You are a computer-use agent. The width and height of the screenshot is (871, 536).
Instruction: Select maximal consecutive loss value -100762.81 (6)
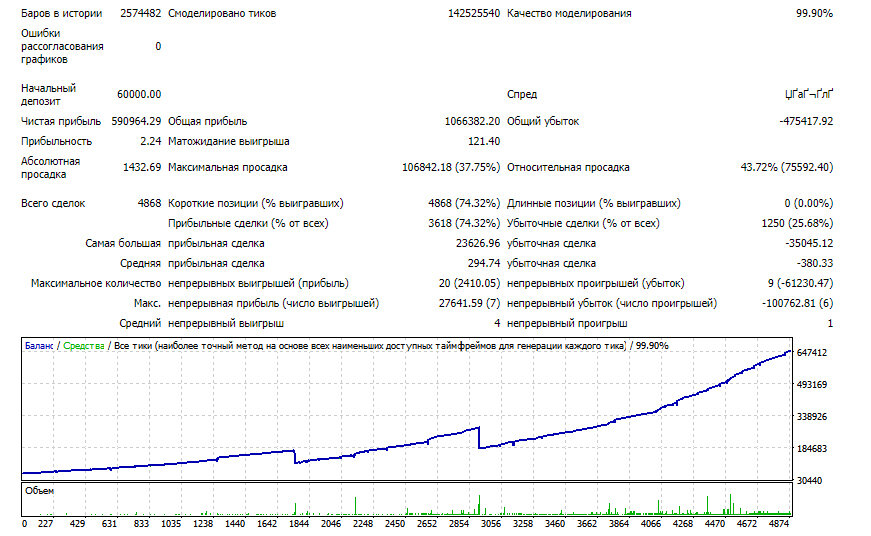tap(798, 303)
